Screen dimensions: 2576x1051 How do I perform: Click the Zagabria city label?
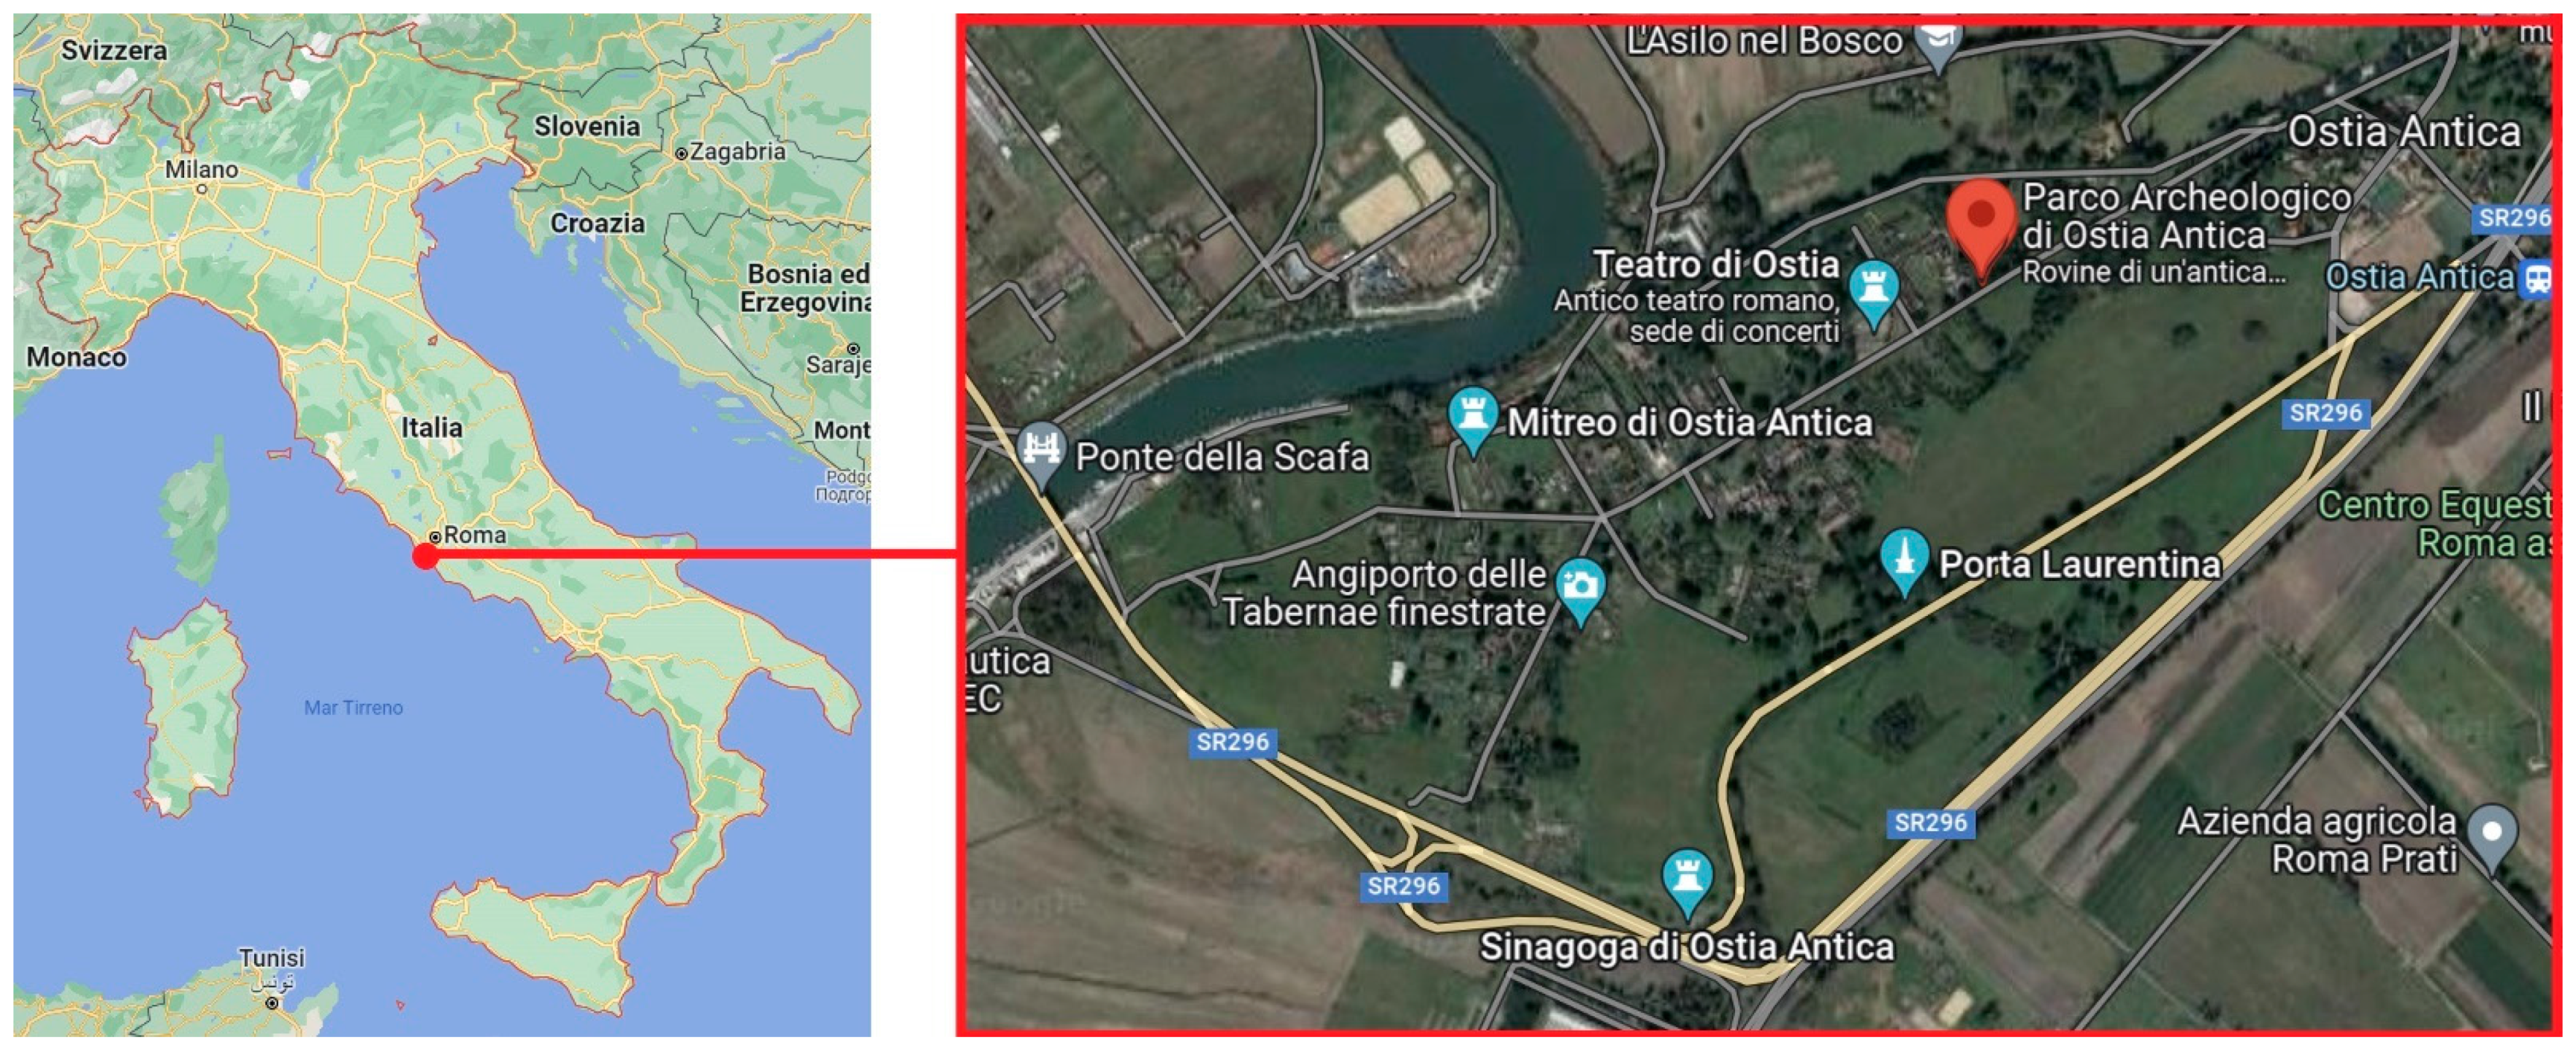coord(737,151)
